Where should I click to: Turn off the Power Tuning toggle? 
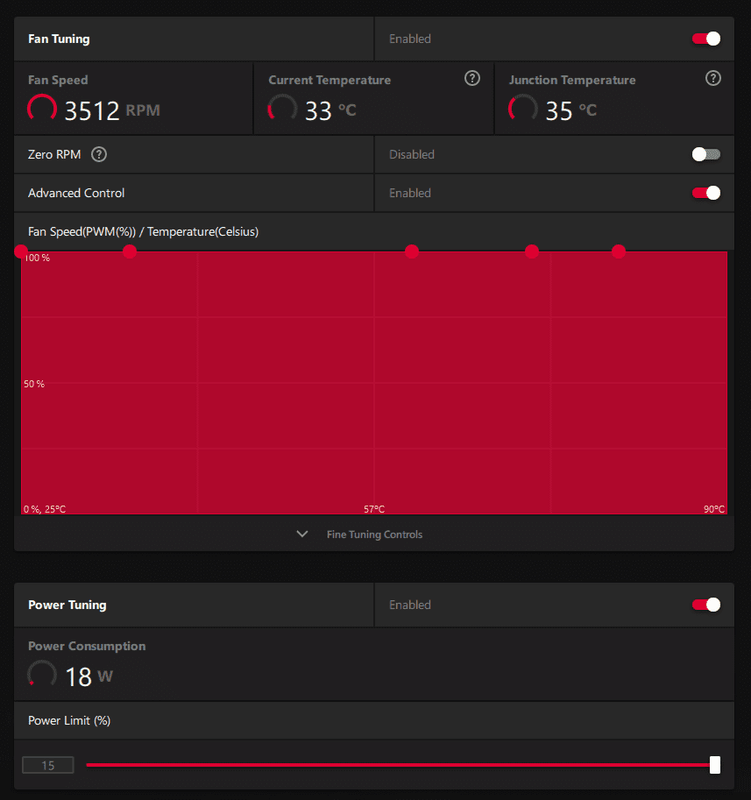706,605
